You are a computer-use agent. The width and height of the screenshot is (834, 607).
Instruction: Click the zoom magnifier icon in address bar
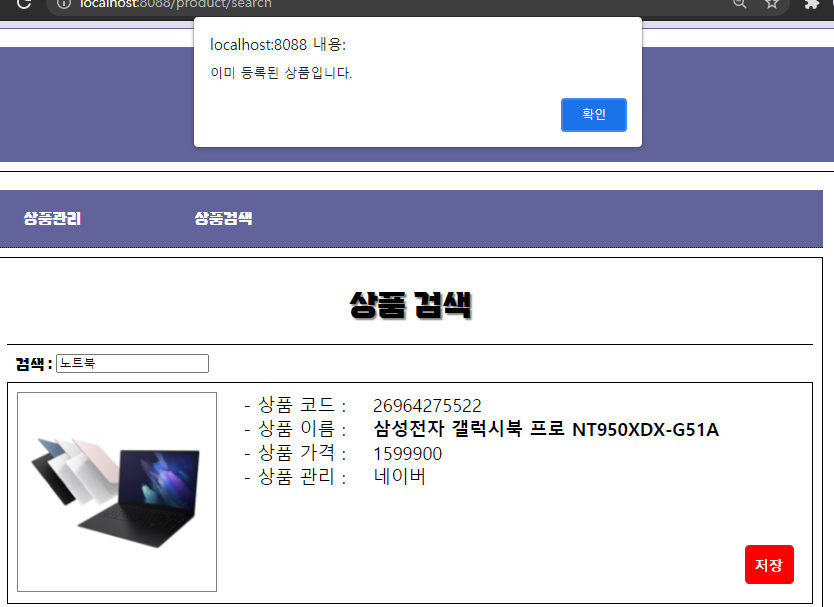739,3
